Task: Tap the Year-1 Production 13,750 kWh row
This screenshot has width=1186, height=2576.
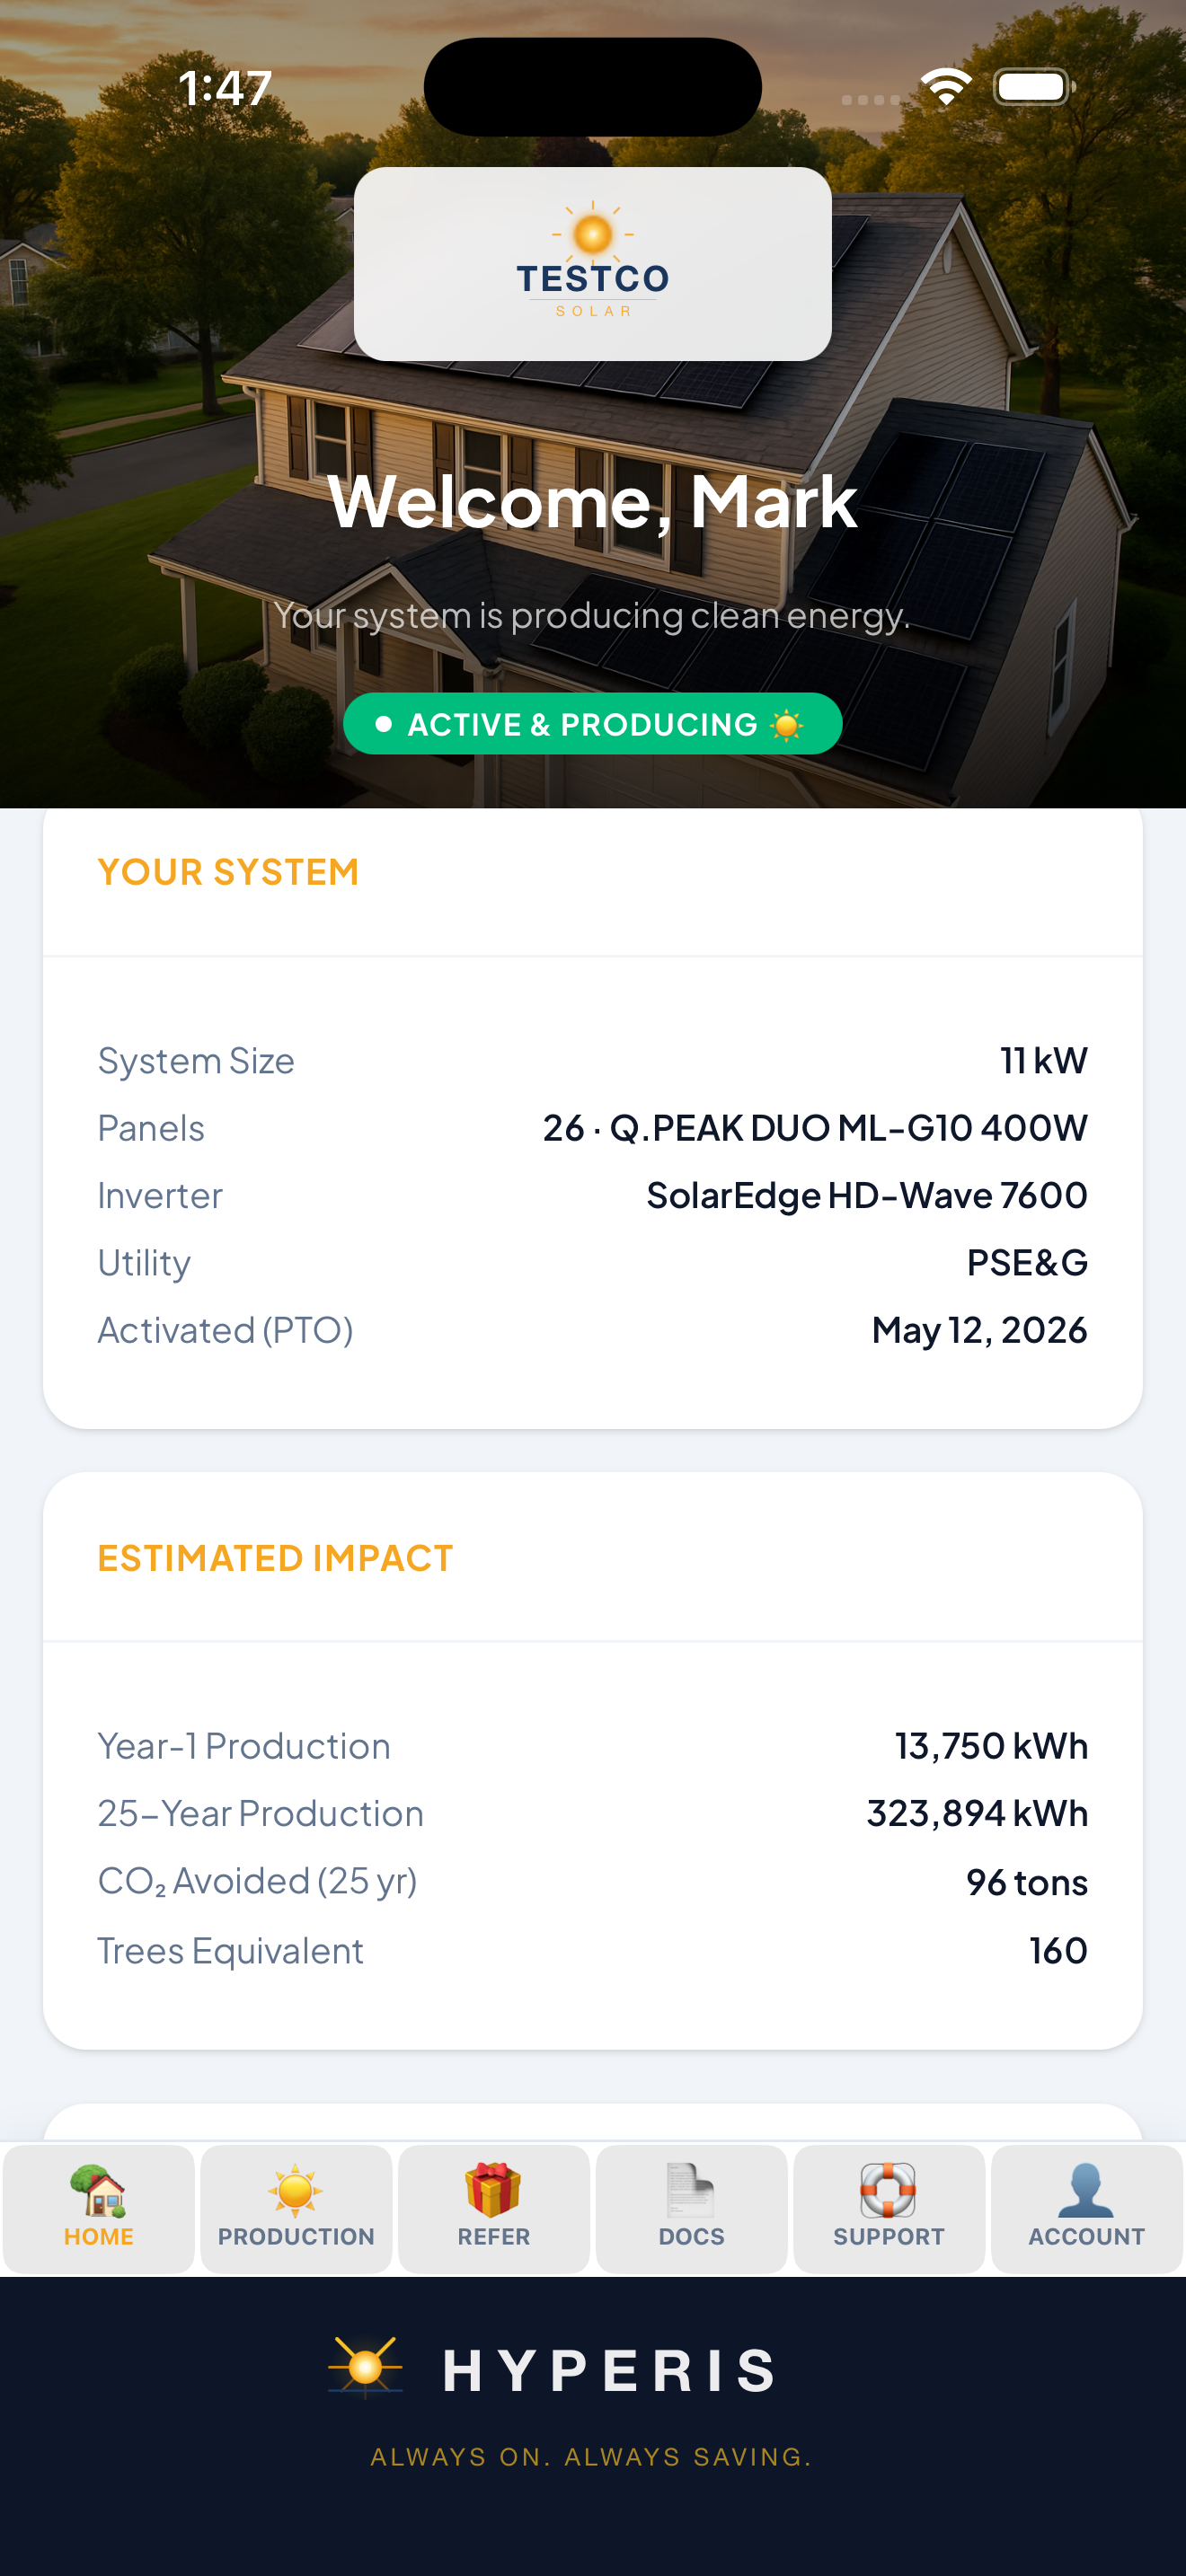Action: tap(593, 1746)
